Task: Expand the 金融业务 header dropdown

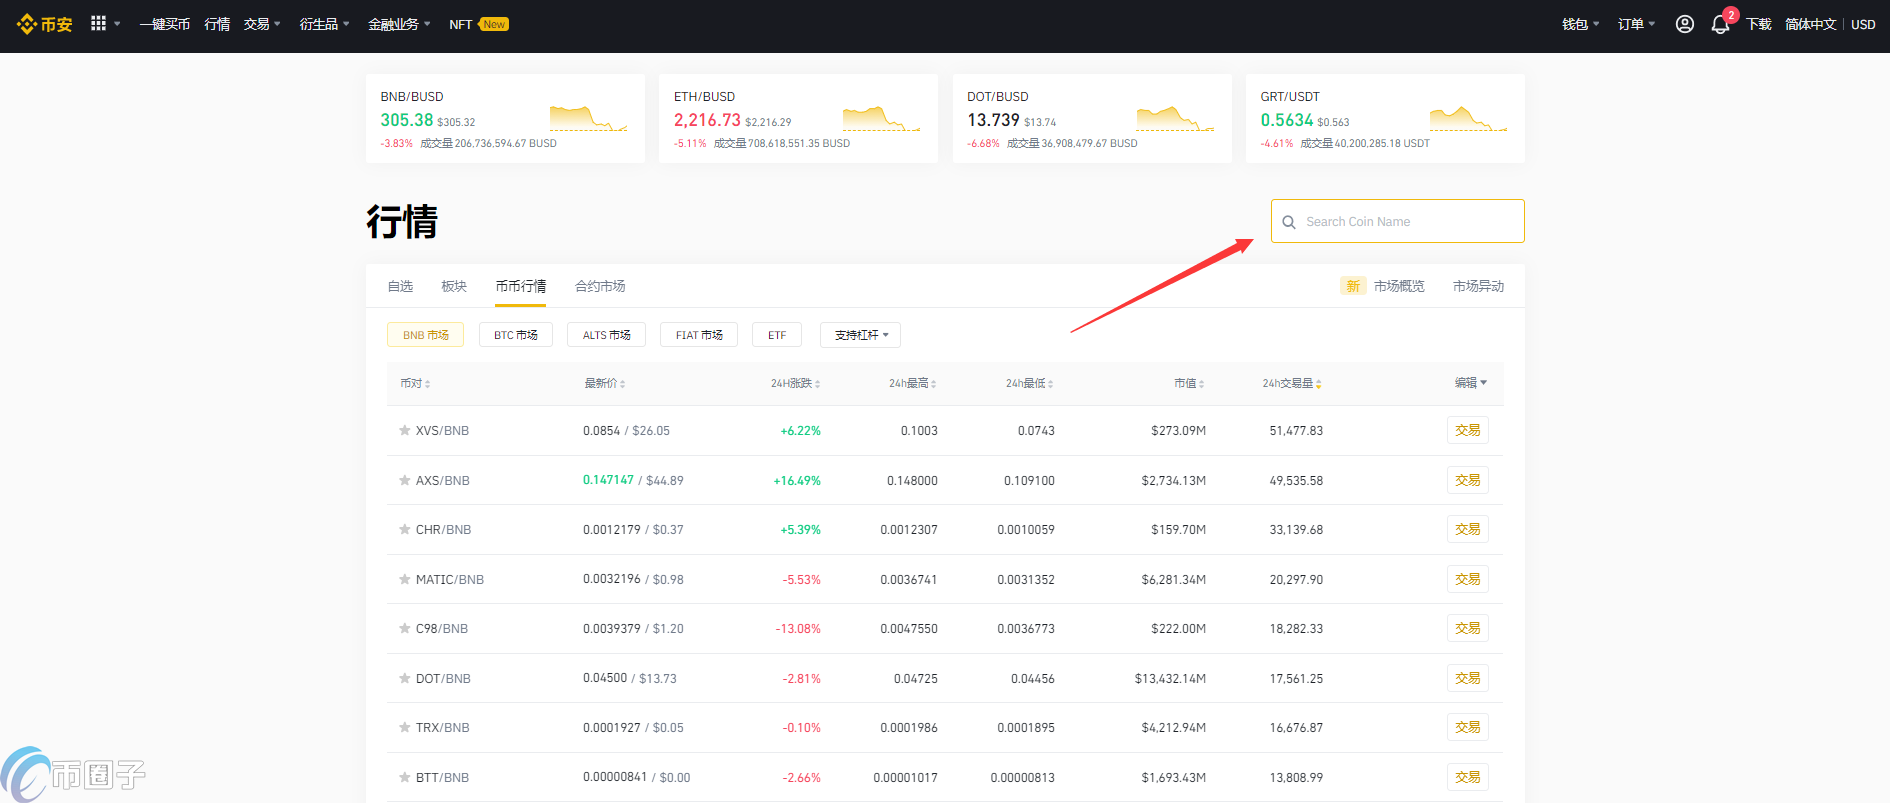Action: pyautogui.click(x=399, y=24)
